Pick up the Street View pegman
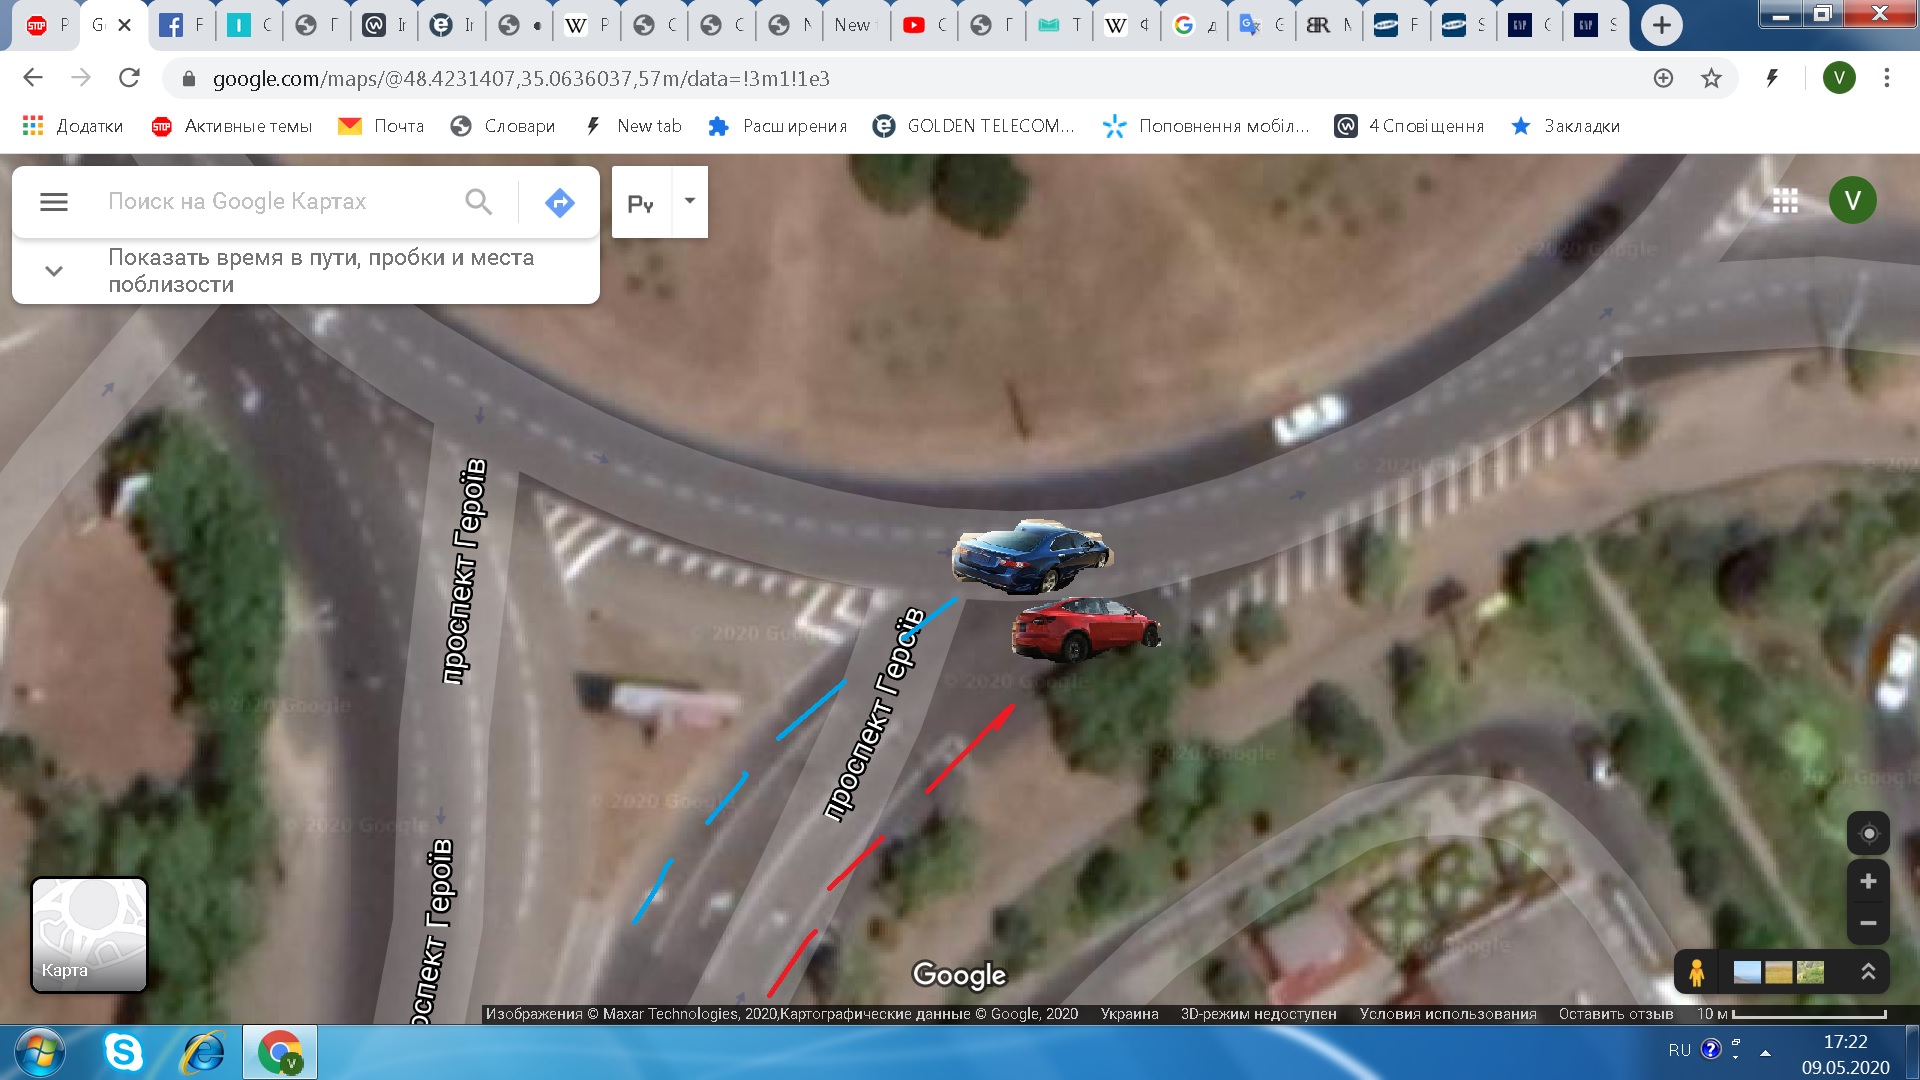This screenshot has height=1080, width=1920. click(1697, 972)
